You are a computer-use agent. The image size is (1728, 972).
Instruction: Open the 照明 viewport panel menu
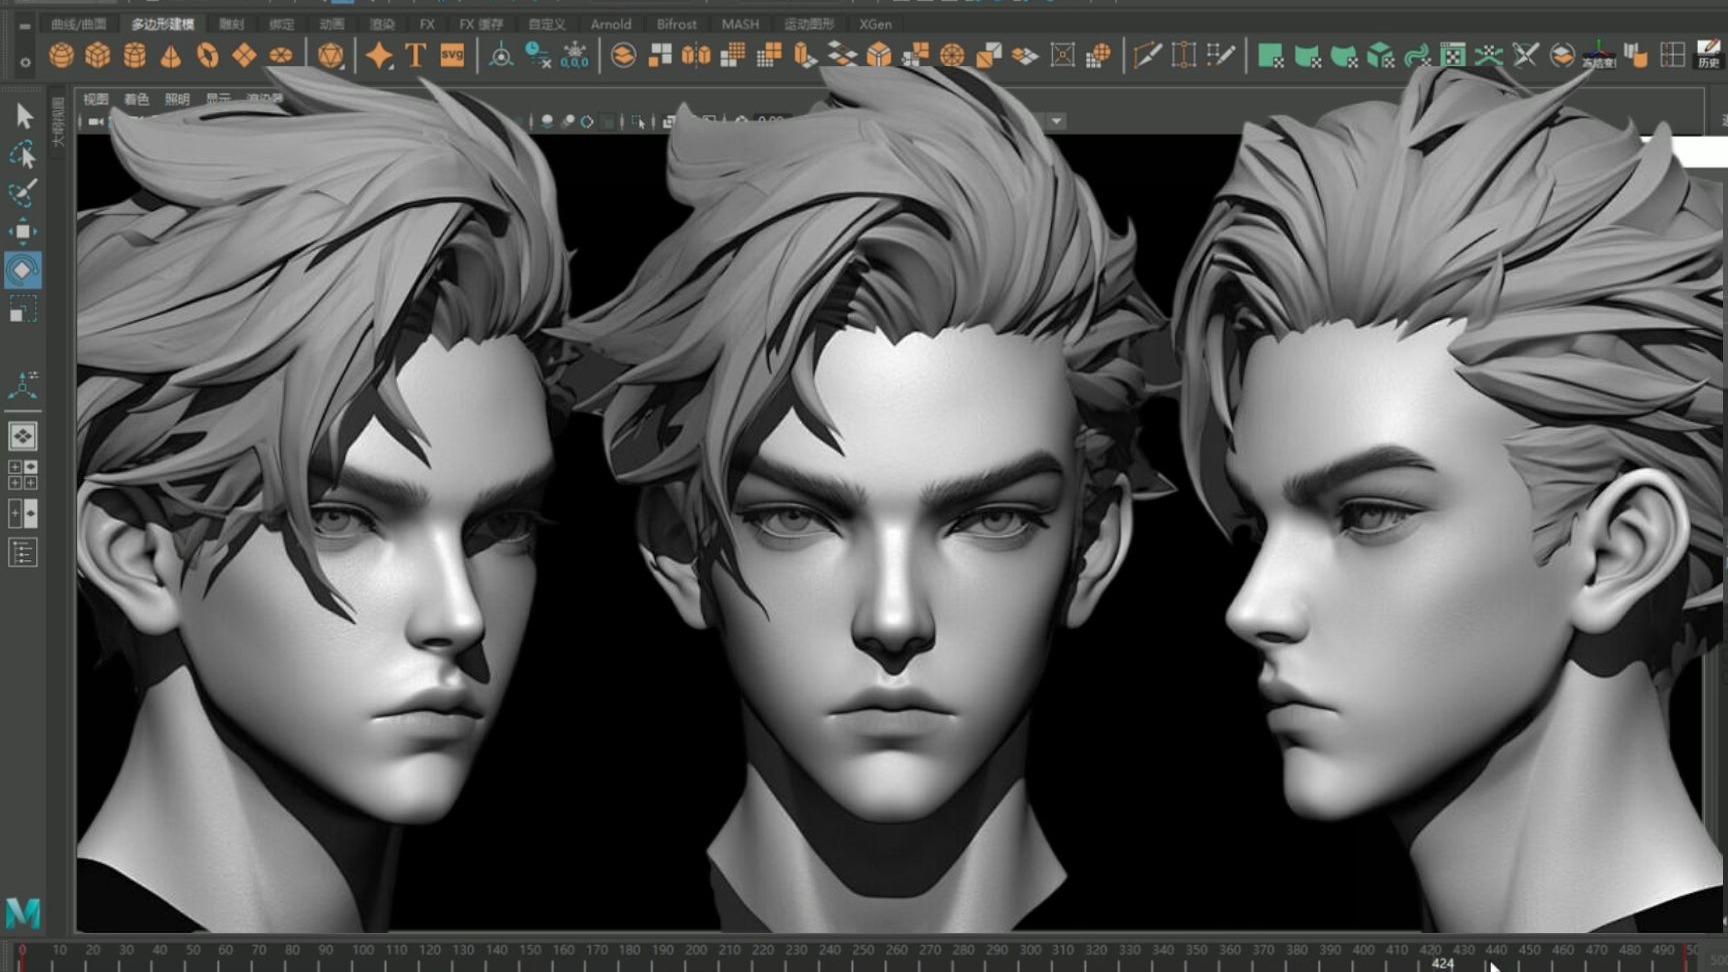[x=177, y=99]
